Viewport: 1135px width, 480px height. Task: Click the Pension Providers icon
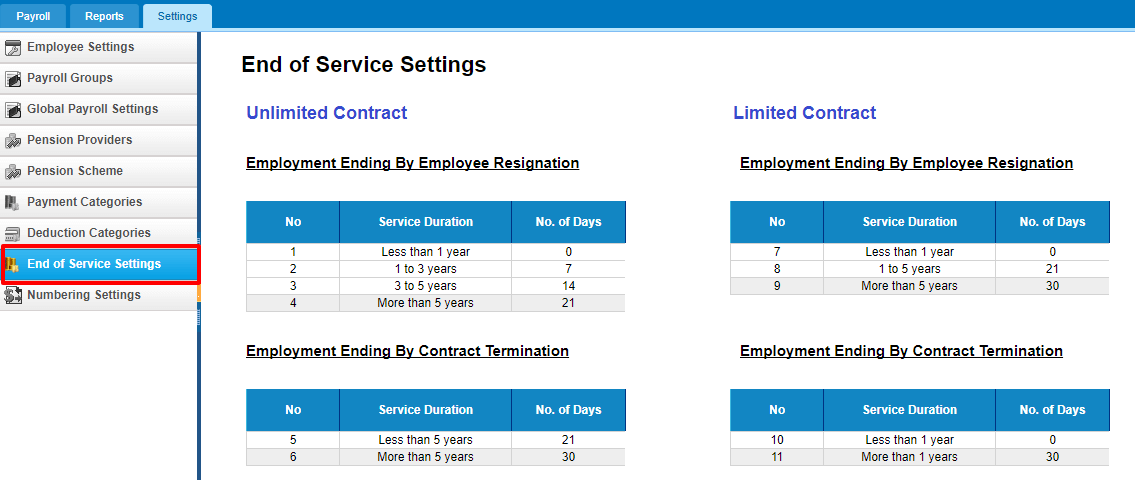(12, 140)
